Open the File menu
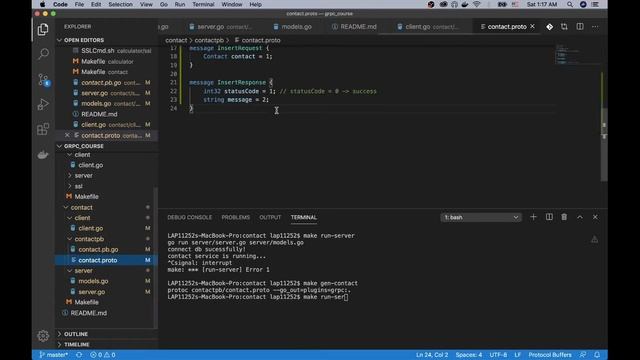 [79, 4]
